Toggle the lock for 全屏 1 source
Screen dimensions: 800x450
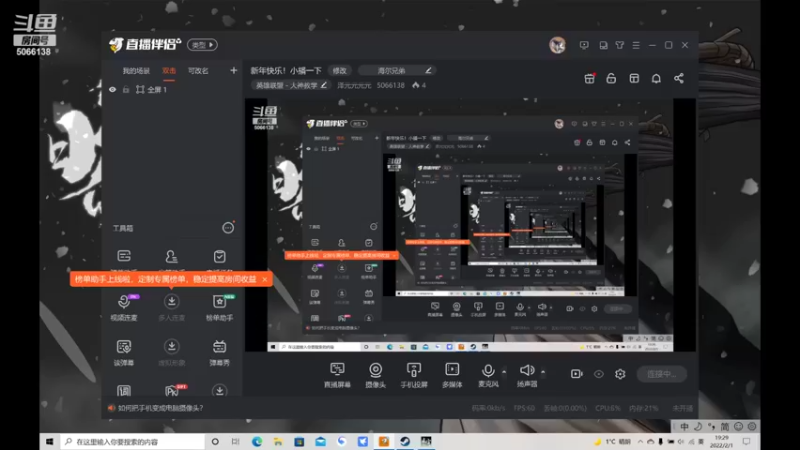[x=126, y=90]
